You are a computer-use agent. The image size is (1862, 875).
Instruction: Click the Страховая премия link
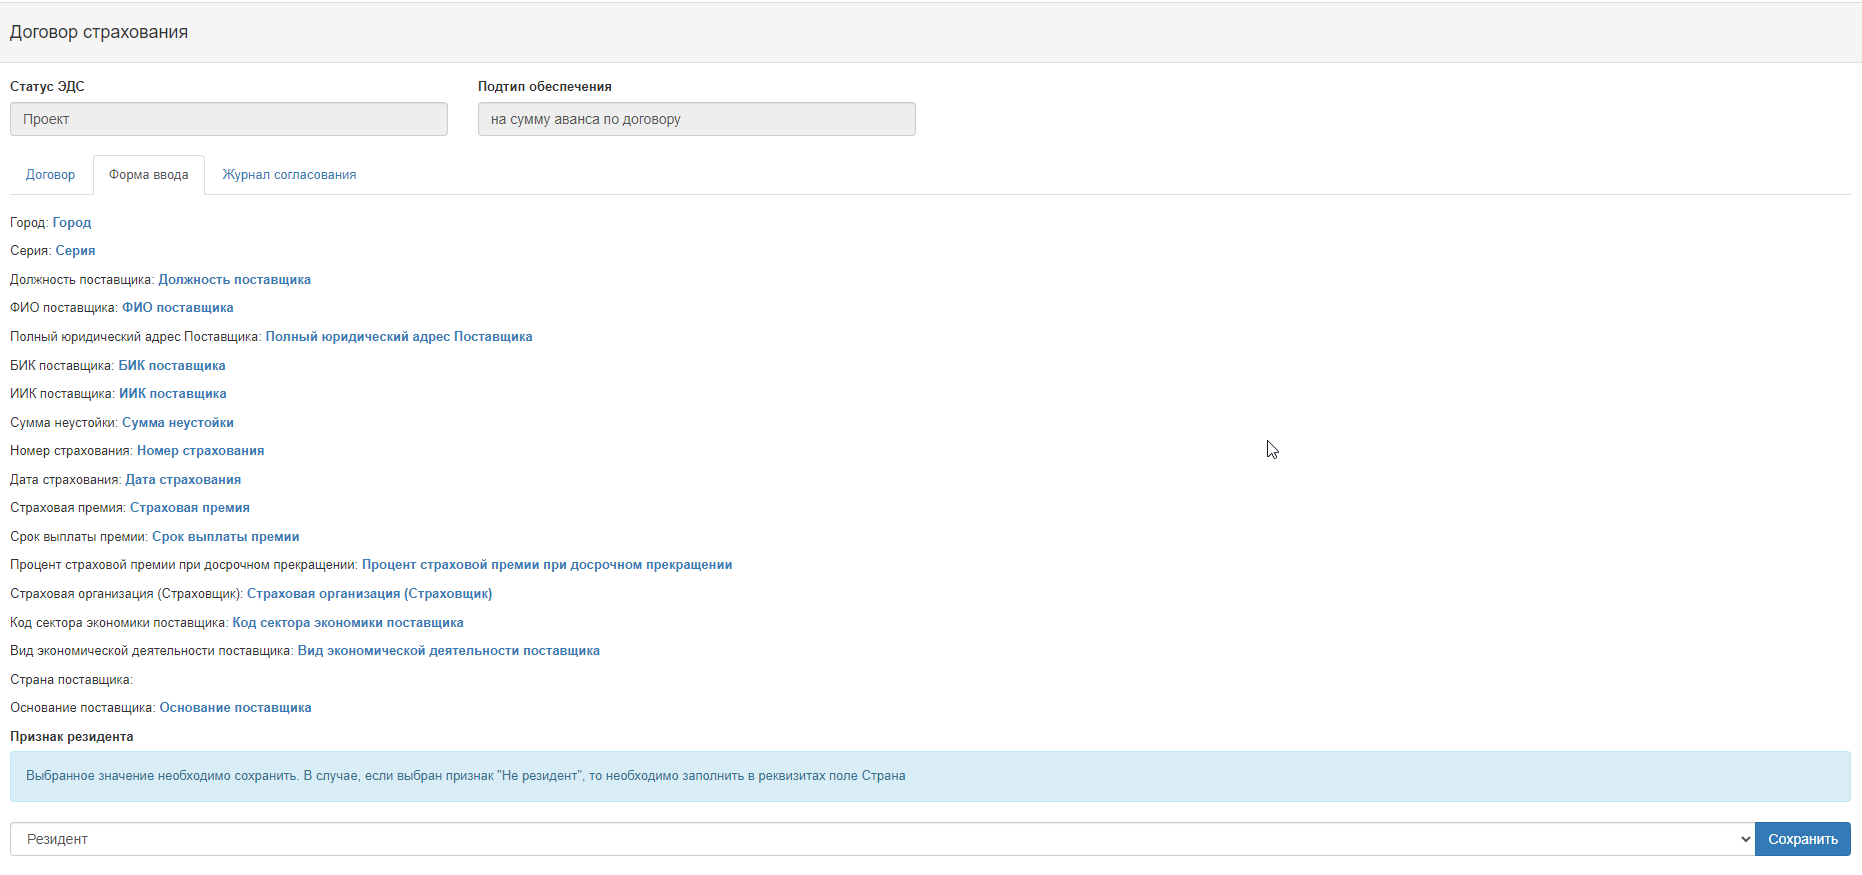(x=189, y=508)
